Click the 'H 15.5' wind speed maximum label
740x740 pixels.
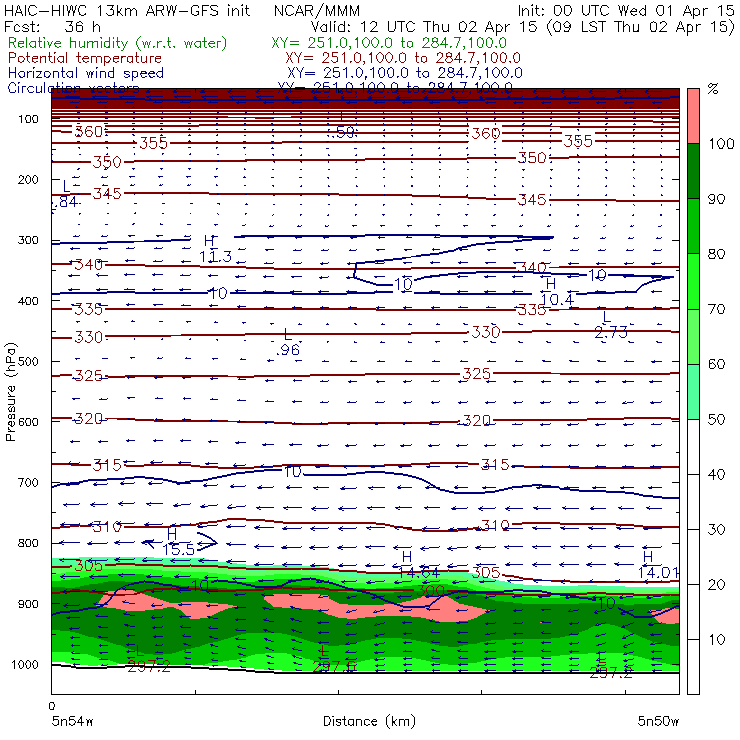(x=178, y=542)
